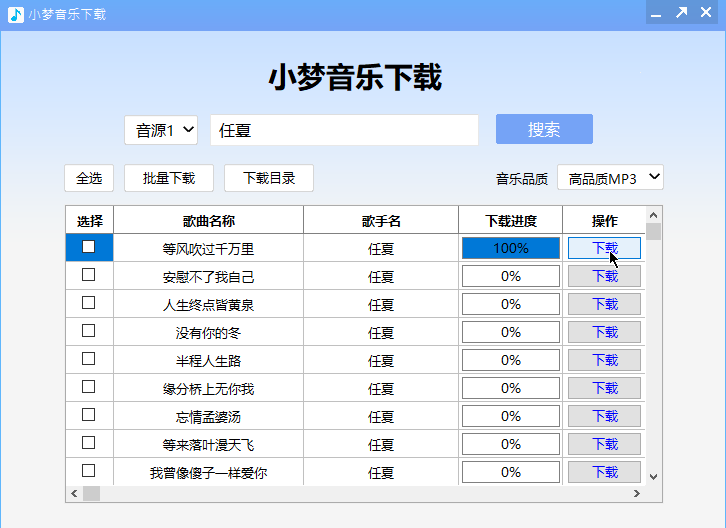Click the 批量下载 batch download button
The height and width of the screenshot is (528, 726).
[169, 178]
